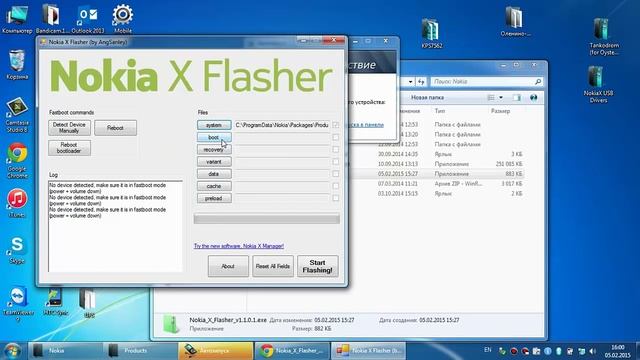Click the boot file browse button

click(x=214, y=137)
